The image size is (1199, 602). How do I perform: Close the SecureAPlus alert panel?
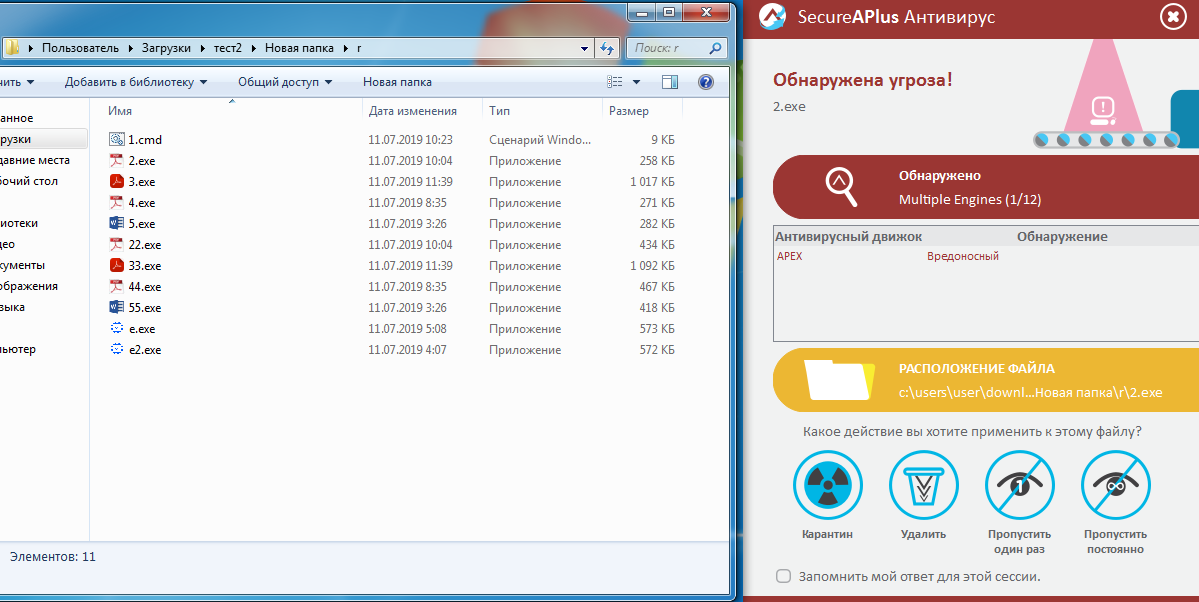(x=1173, y=16)
